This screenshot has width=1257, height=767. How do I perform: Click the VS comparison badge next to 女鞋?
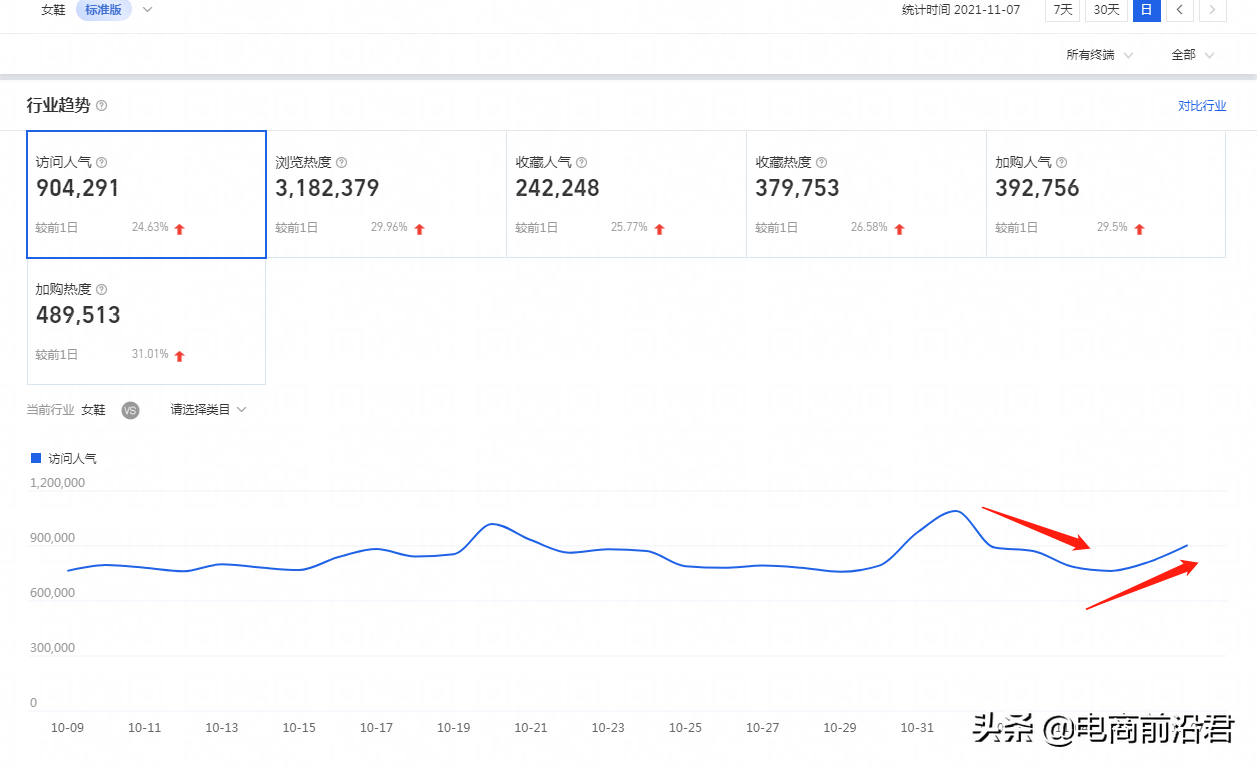(130, 410)
